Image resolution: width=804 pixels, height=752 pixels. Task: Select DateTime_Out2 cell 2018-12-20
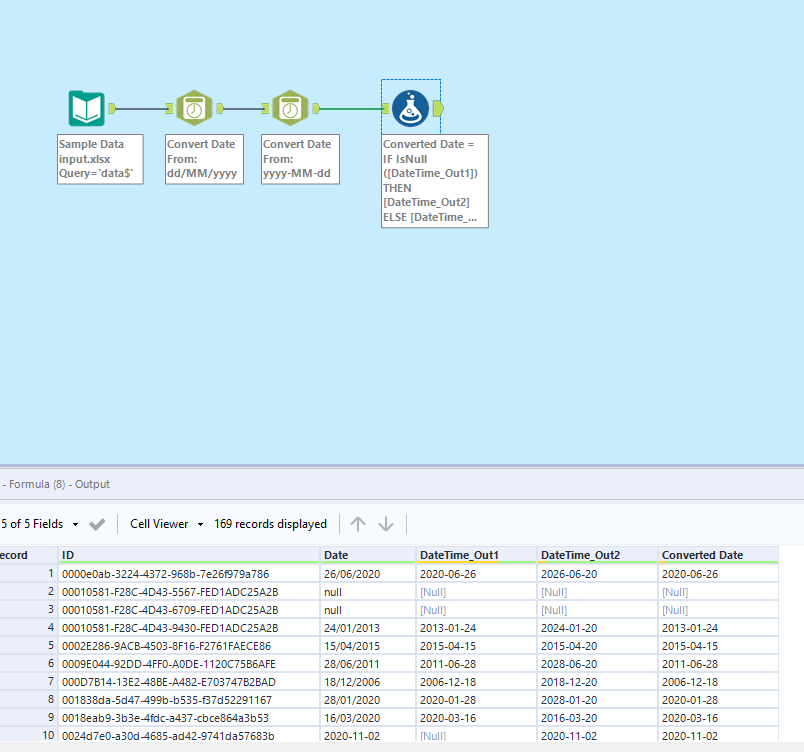[597, 682]
